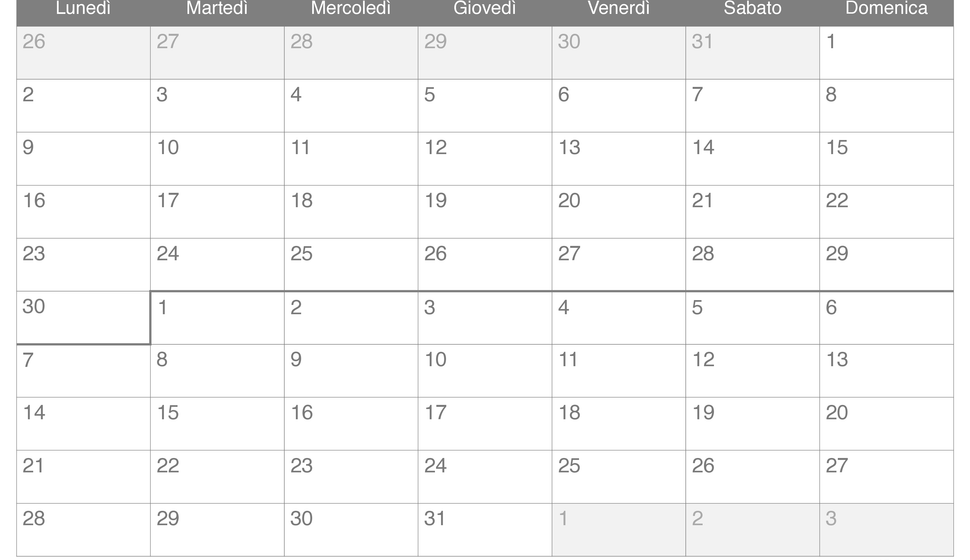Viewport: 970px width, 560px height.
Task: Select day 30 in the Lunedì column
Action: coord(83,318)
